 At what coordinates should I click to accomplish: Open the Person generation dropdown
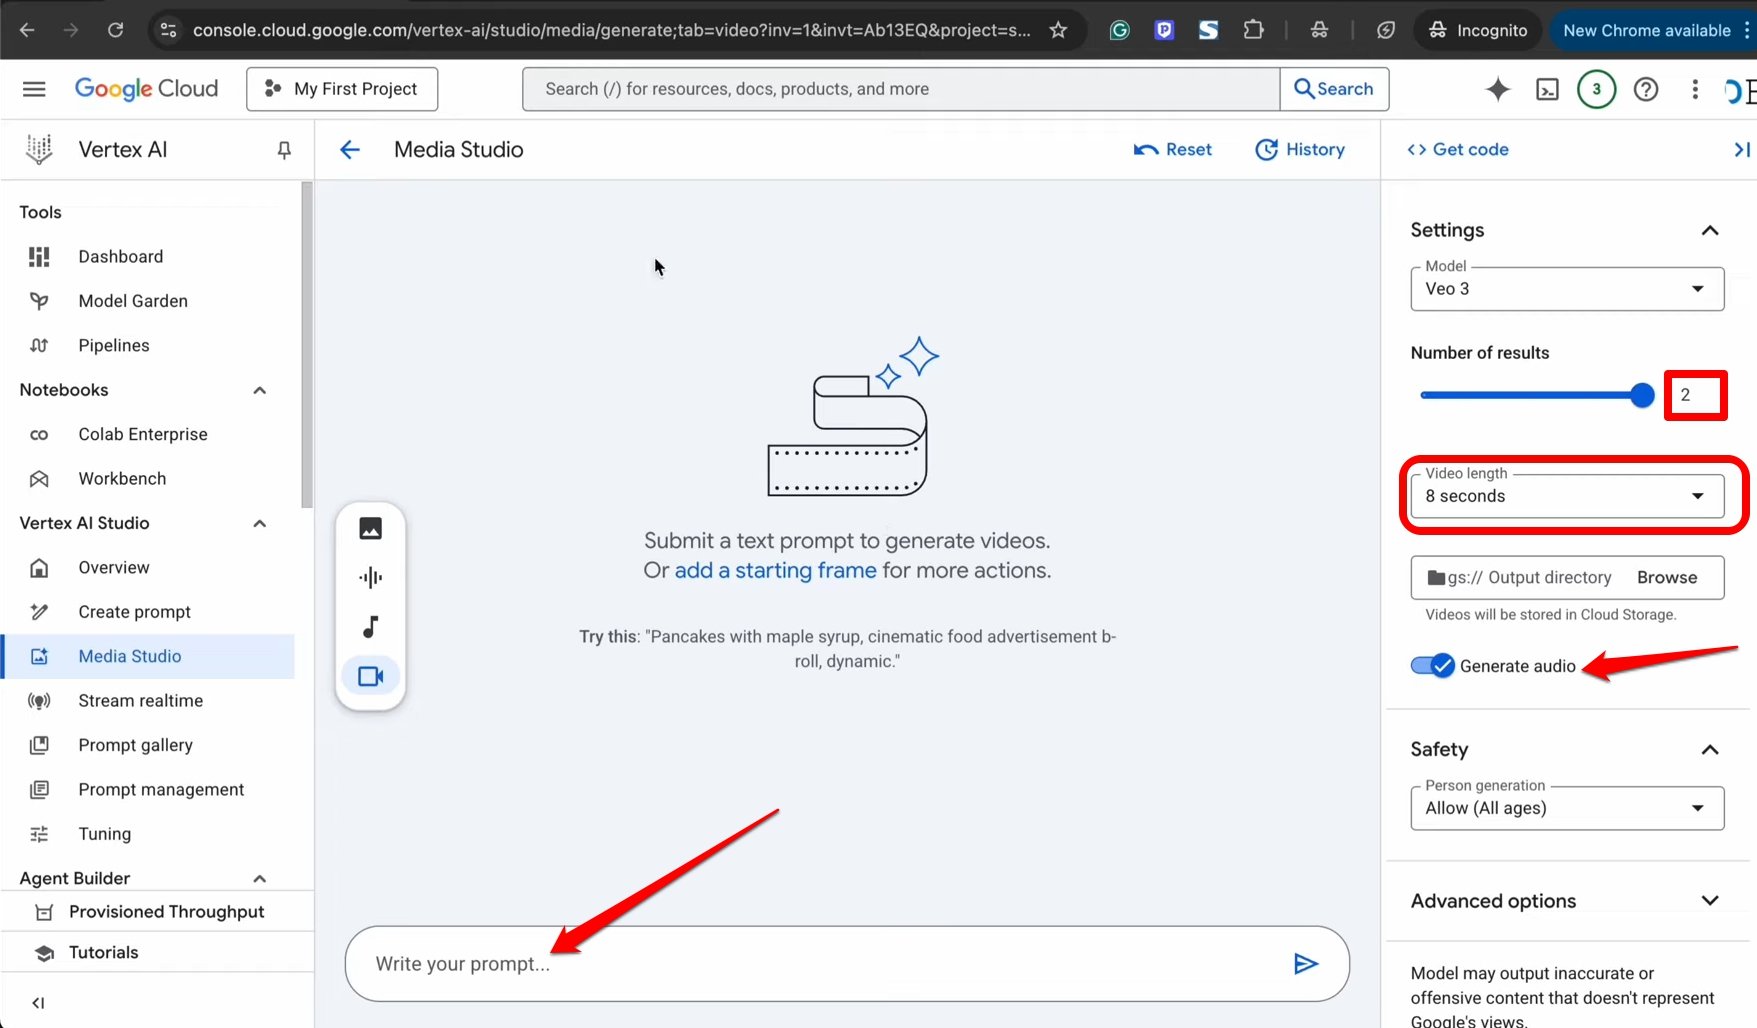click(1567, 808)
